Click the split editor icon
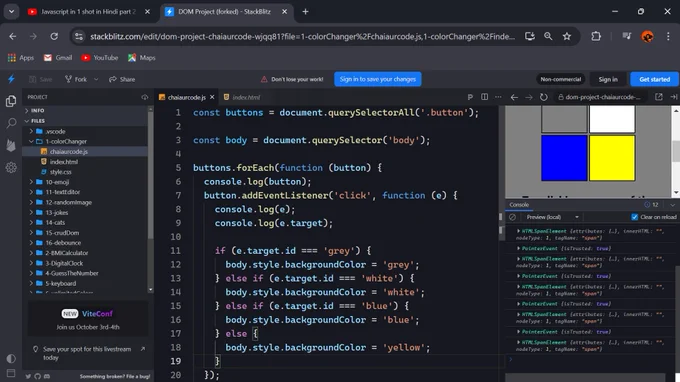 tap(484, 97)
